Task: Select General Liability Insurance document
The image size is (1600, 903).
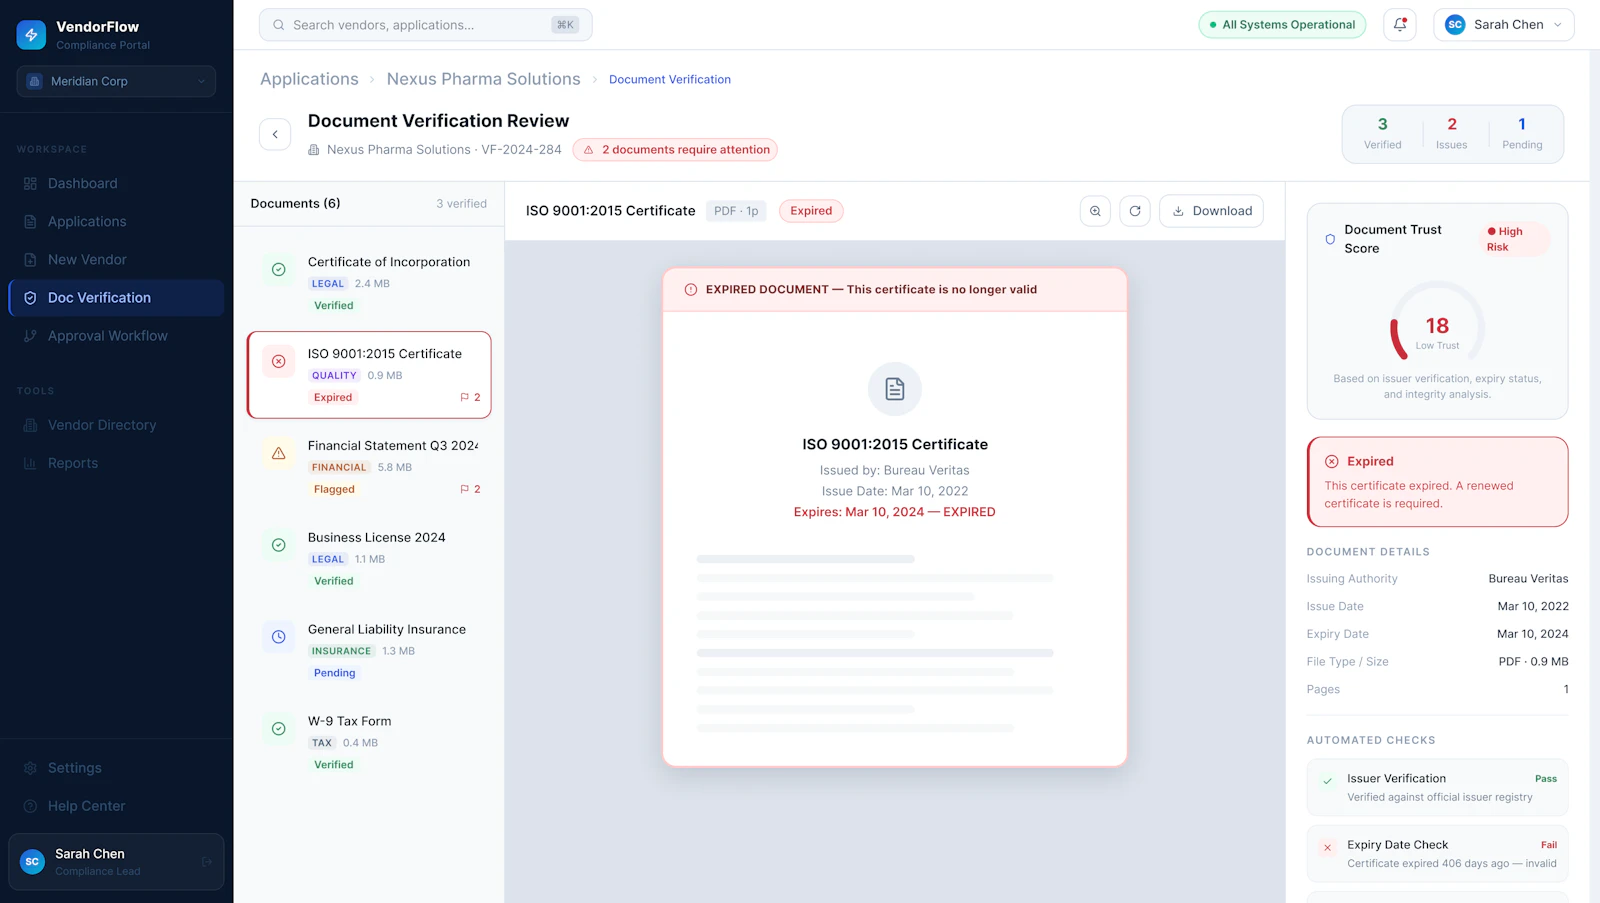Action: pos(369,651)
